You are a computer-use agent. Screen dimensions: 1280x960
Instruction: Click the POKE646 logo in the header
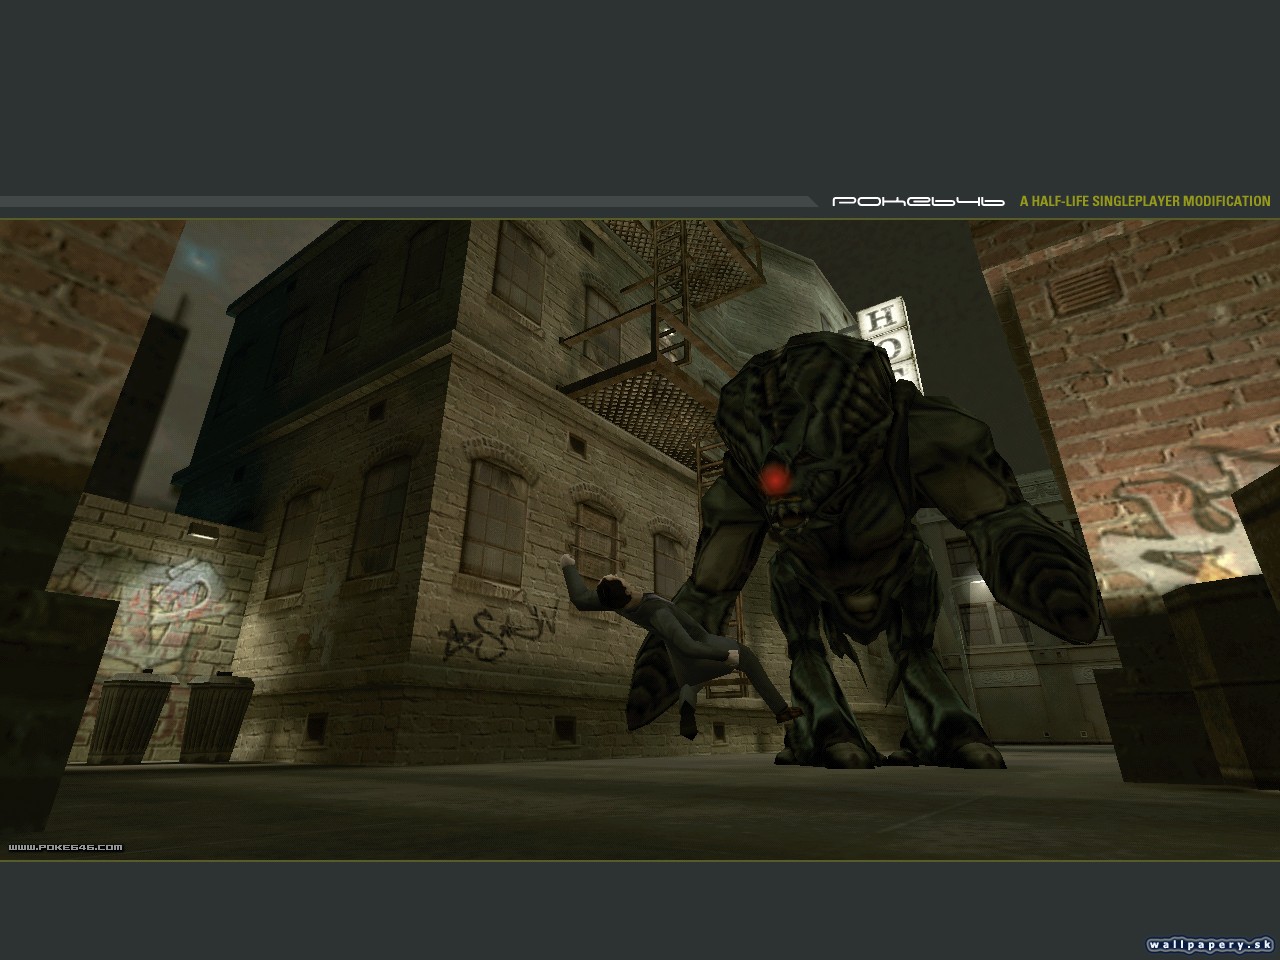[x=918, y=201]
